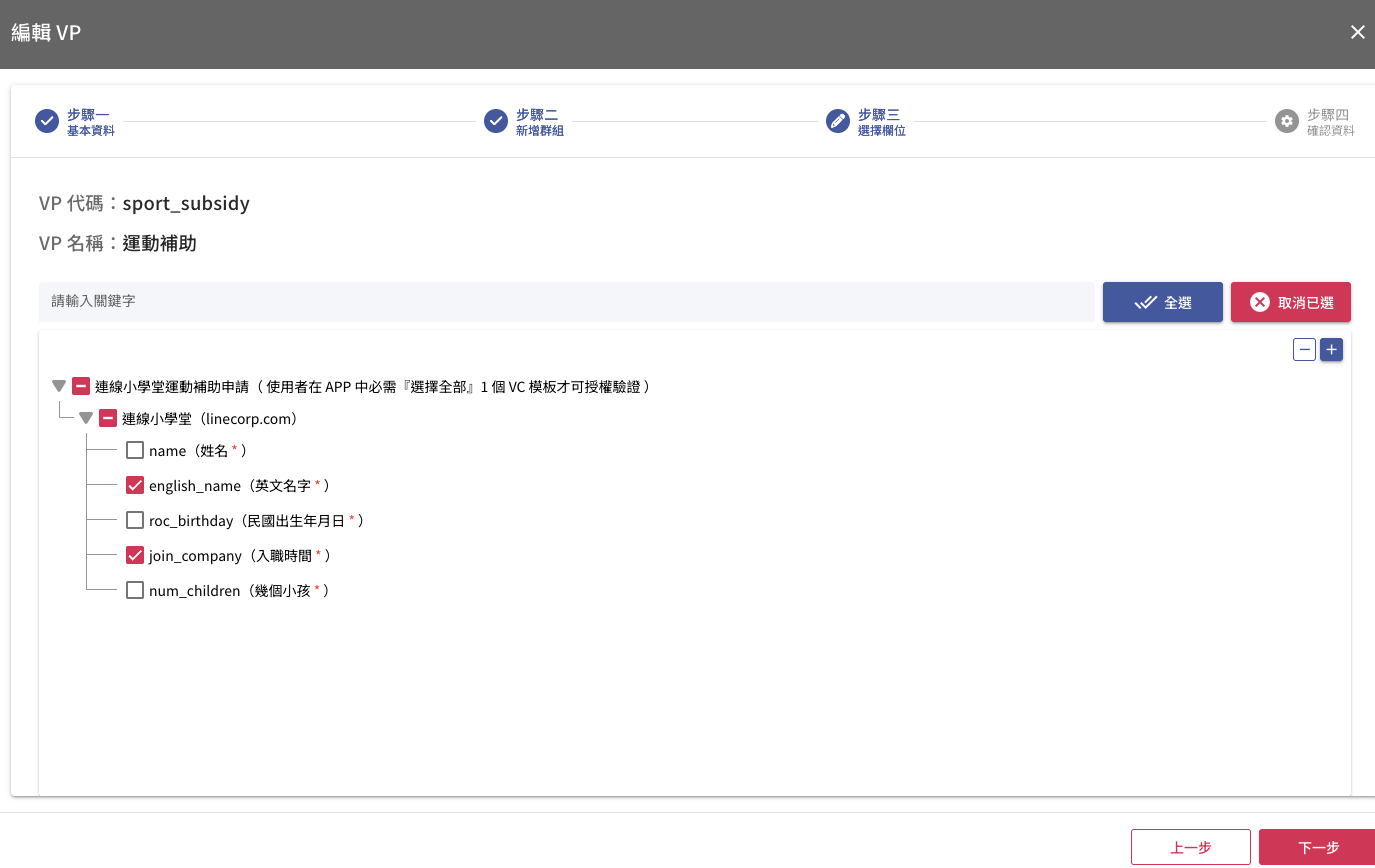
Task: Enable the roc_birthday field checkbox
Action: [135, 521]
